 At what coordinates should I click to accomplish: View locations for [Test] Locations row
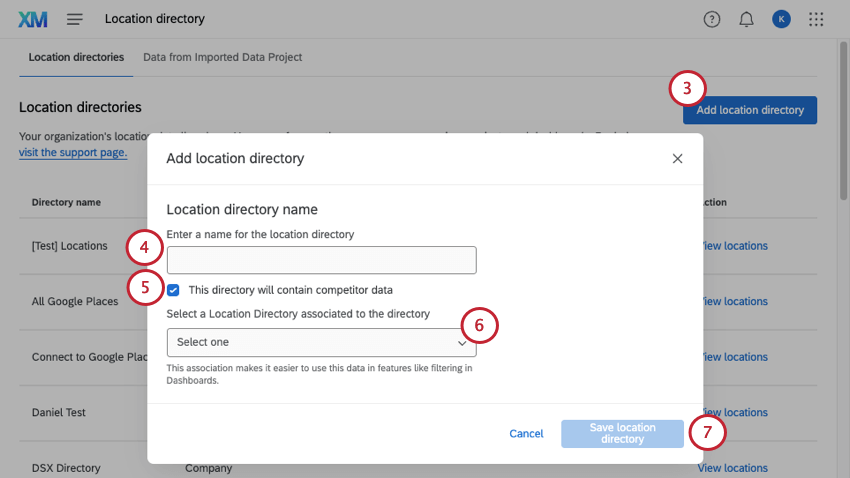coord(735,246)
